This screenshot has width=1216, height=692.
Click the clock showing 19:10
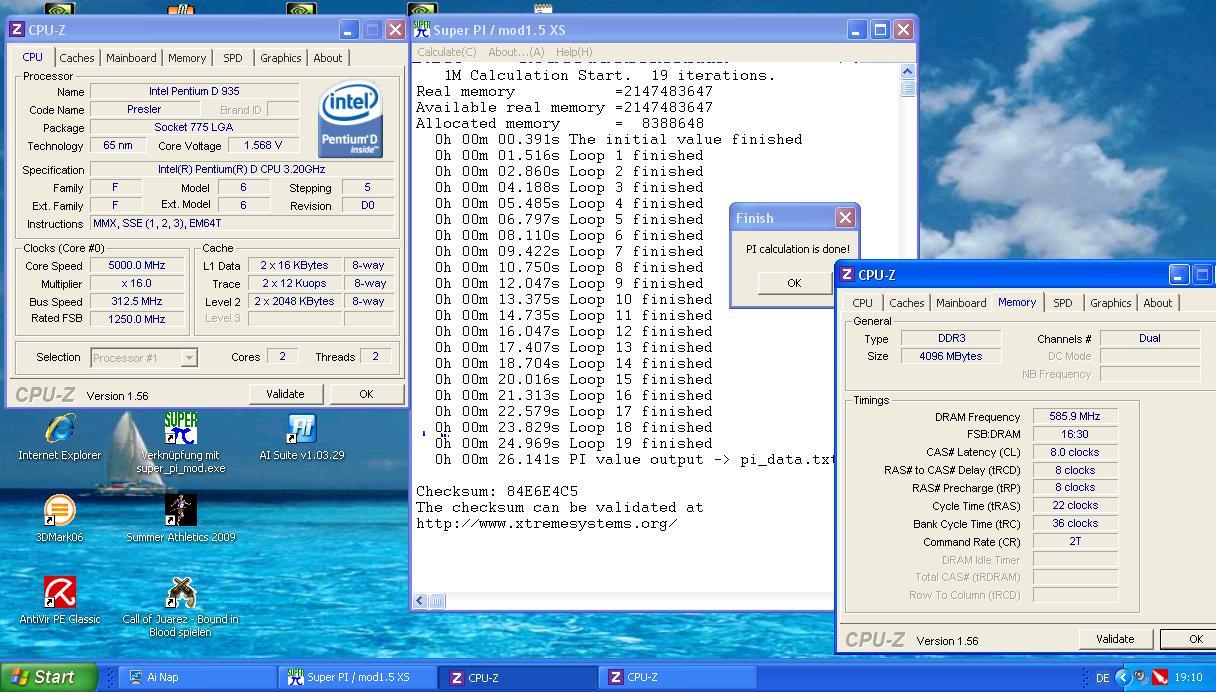coord(1189,677)
